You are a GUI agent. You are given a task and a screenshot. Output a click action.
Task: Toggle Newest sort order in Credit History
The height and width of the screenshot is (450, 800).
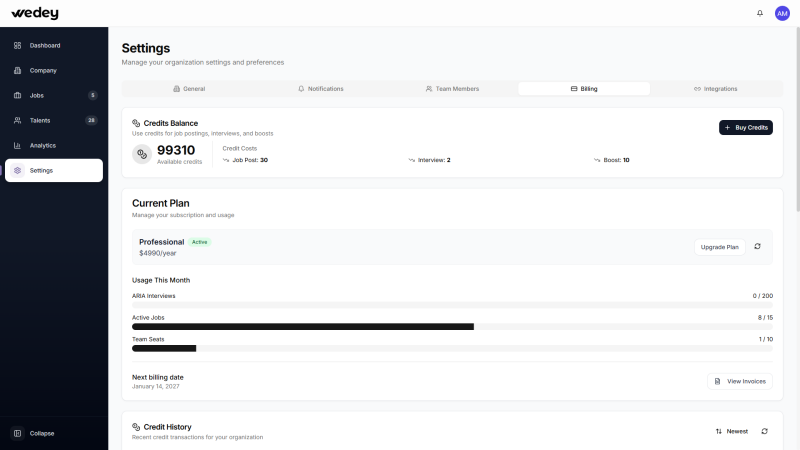pos(732,431)
